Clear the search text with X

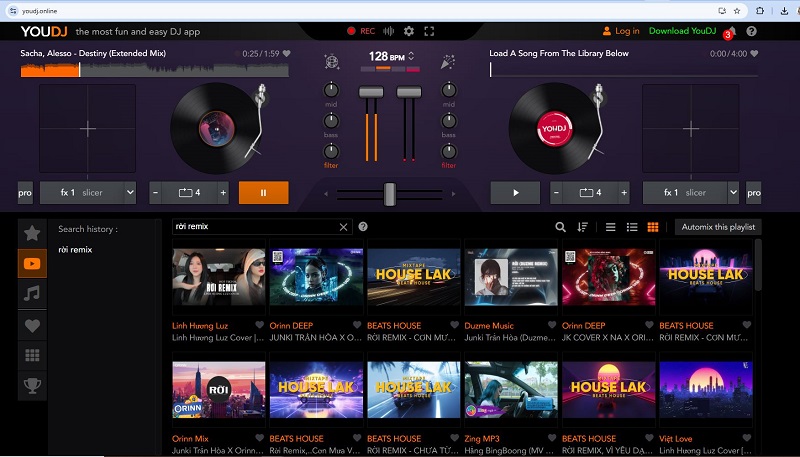tap(343, 227)
